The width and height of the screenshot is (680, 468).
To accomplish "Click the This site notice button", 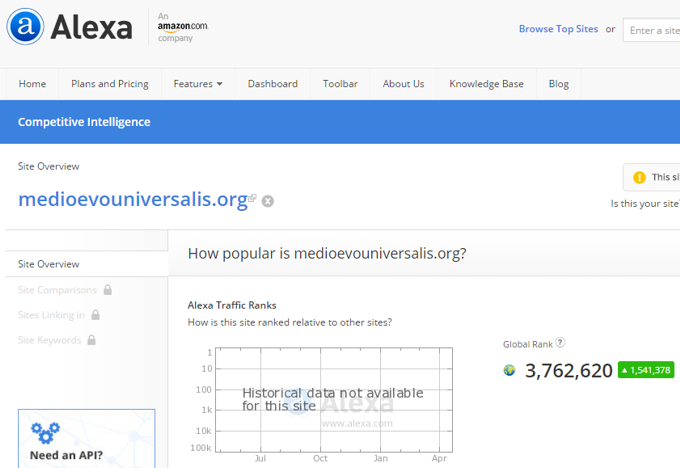I will (x=651, y=177).
